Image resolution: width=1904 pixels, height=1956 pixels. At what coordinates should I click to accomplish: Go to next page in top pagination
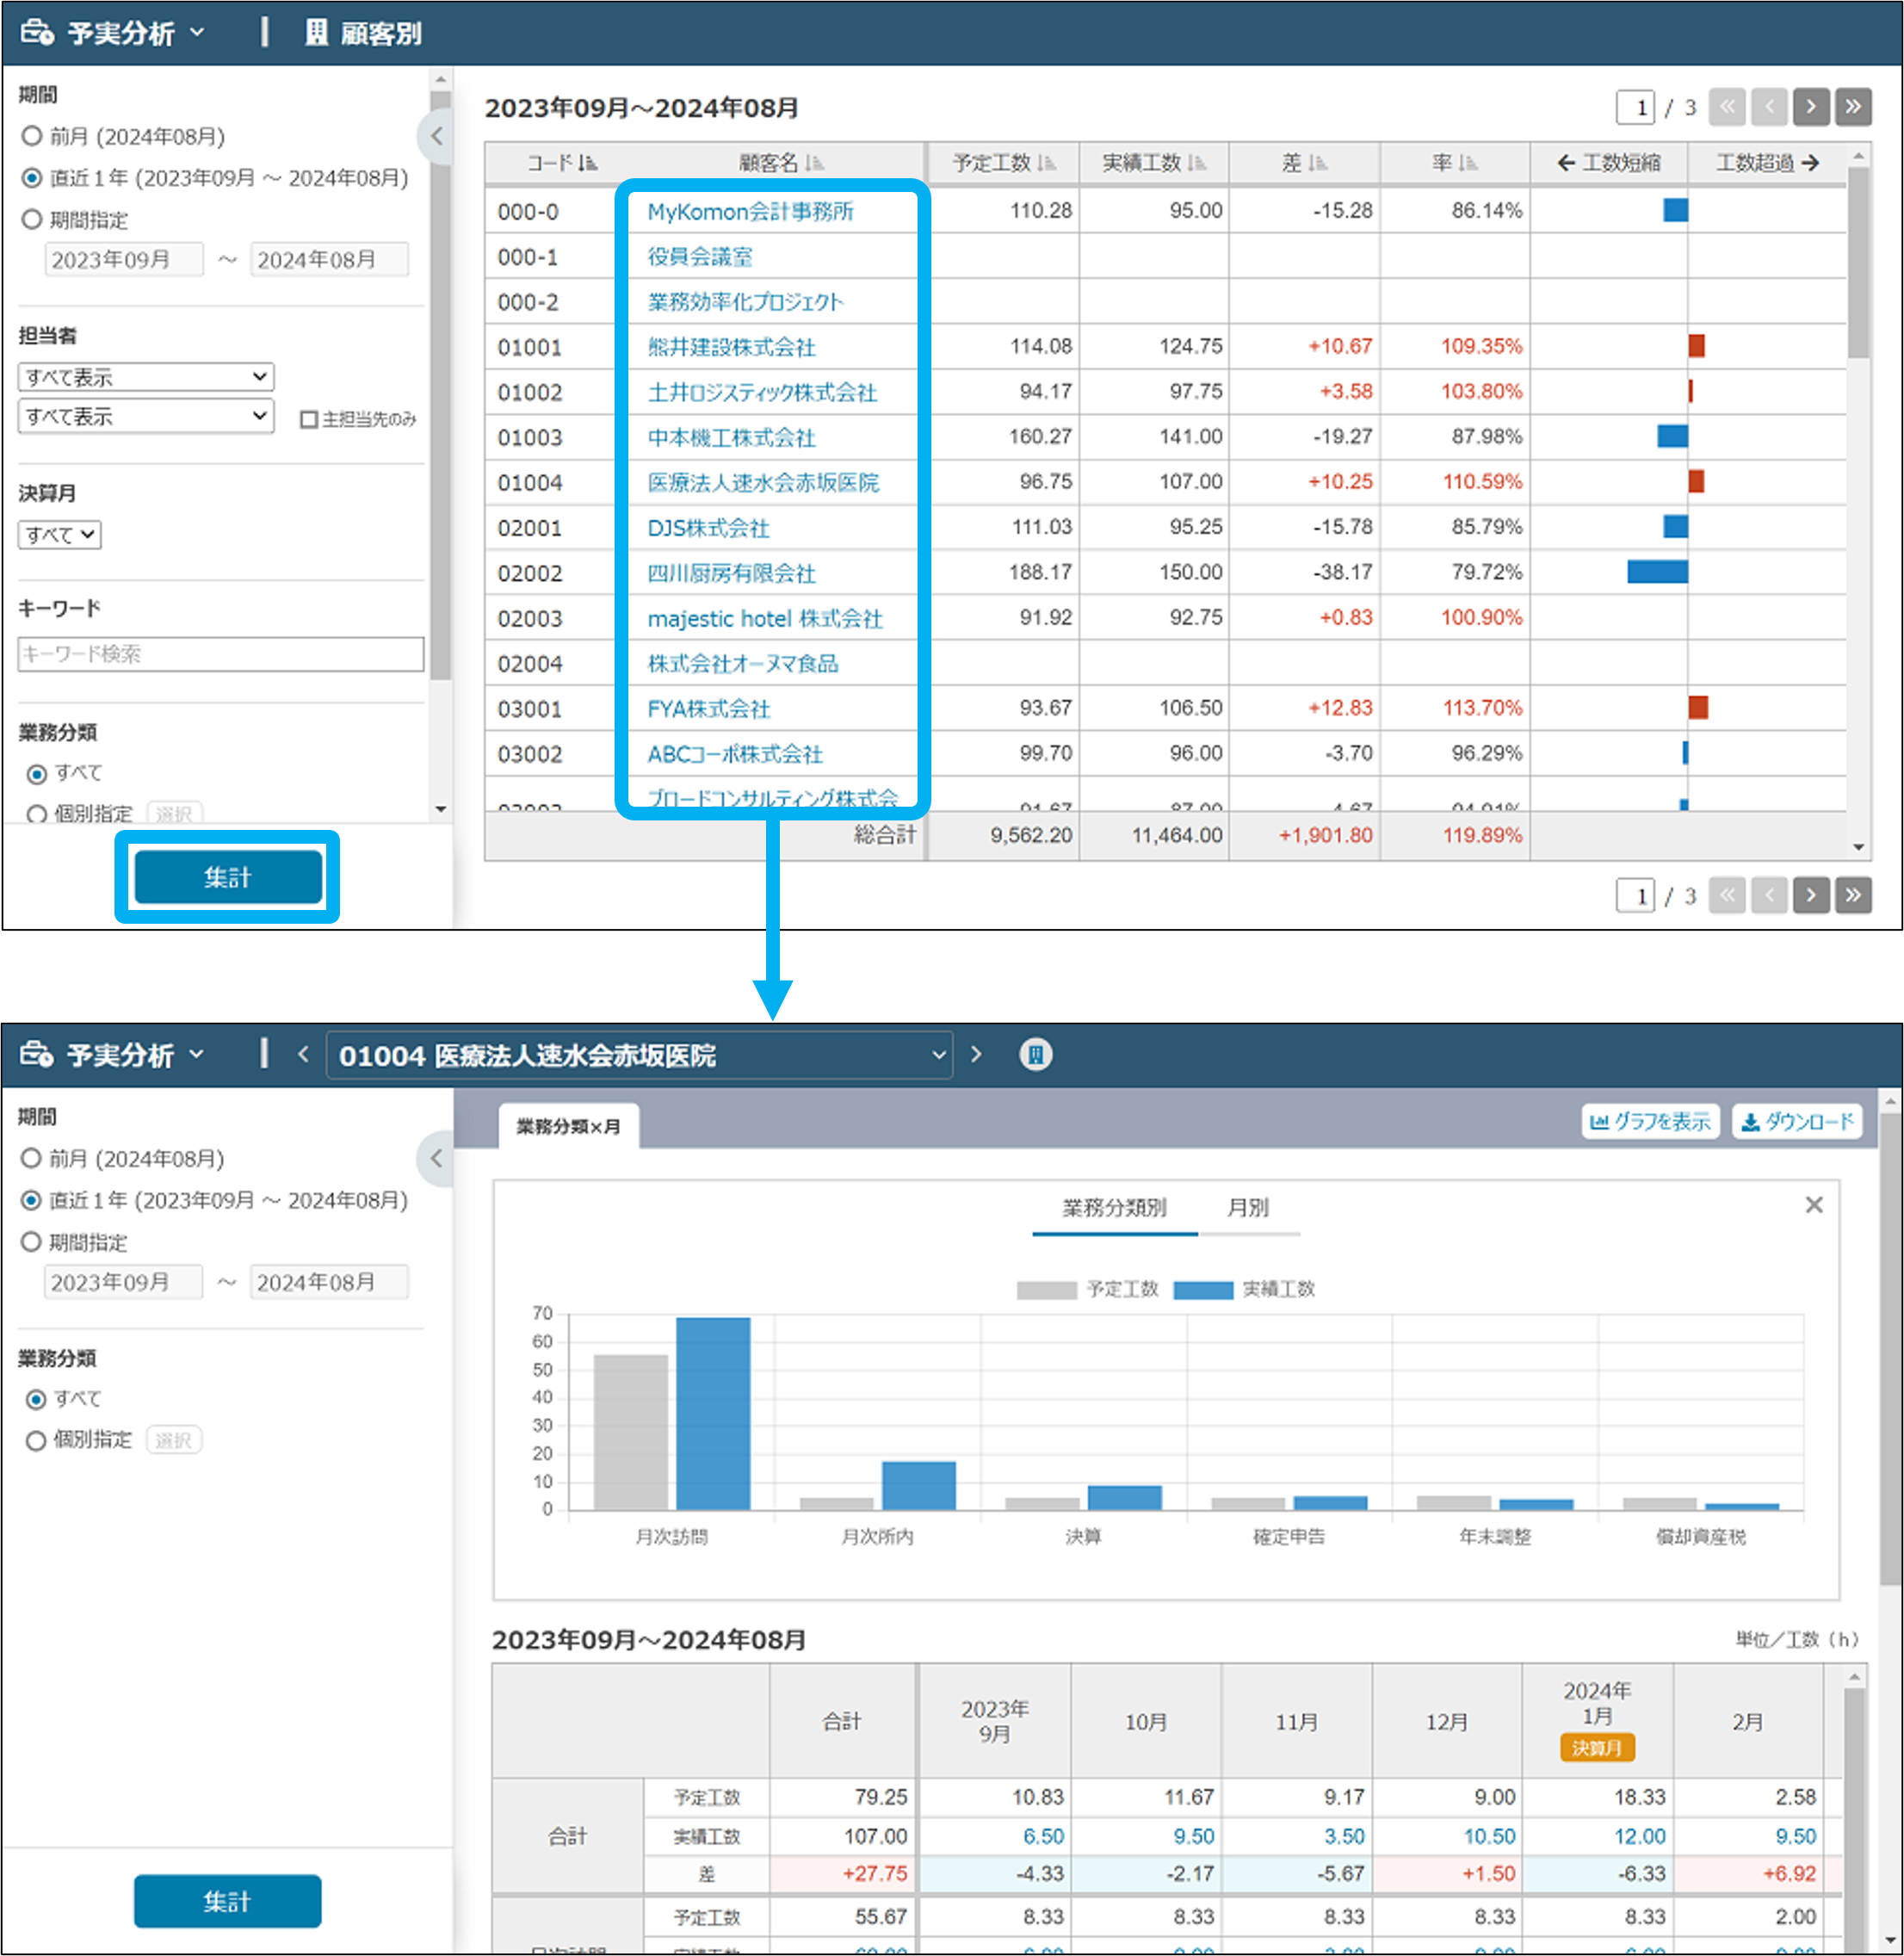[1810, 107]
